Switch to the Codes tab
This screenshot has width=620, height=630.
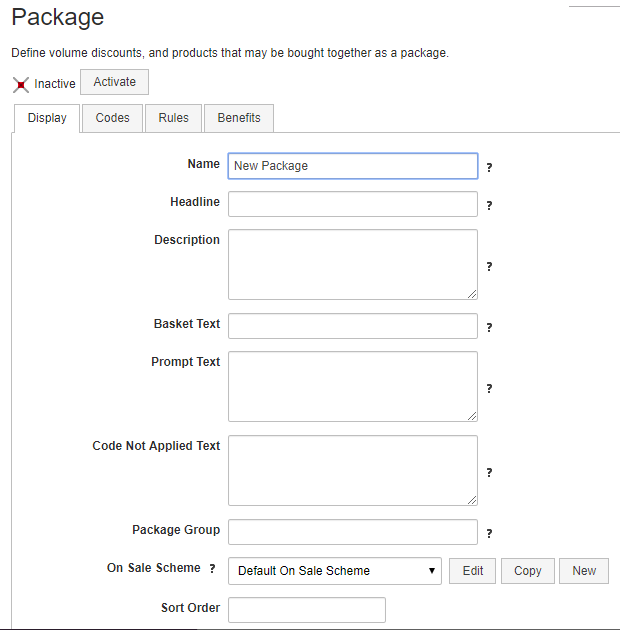tap(112, 118)
